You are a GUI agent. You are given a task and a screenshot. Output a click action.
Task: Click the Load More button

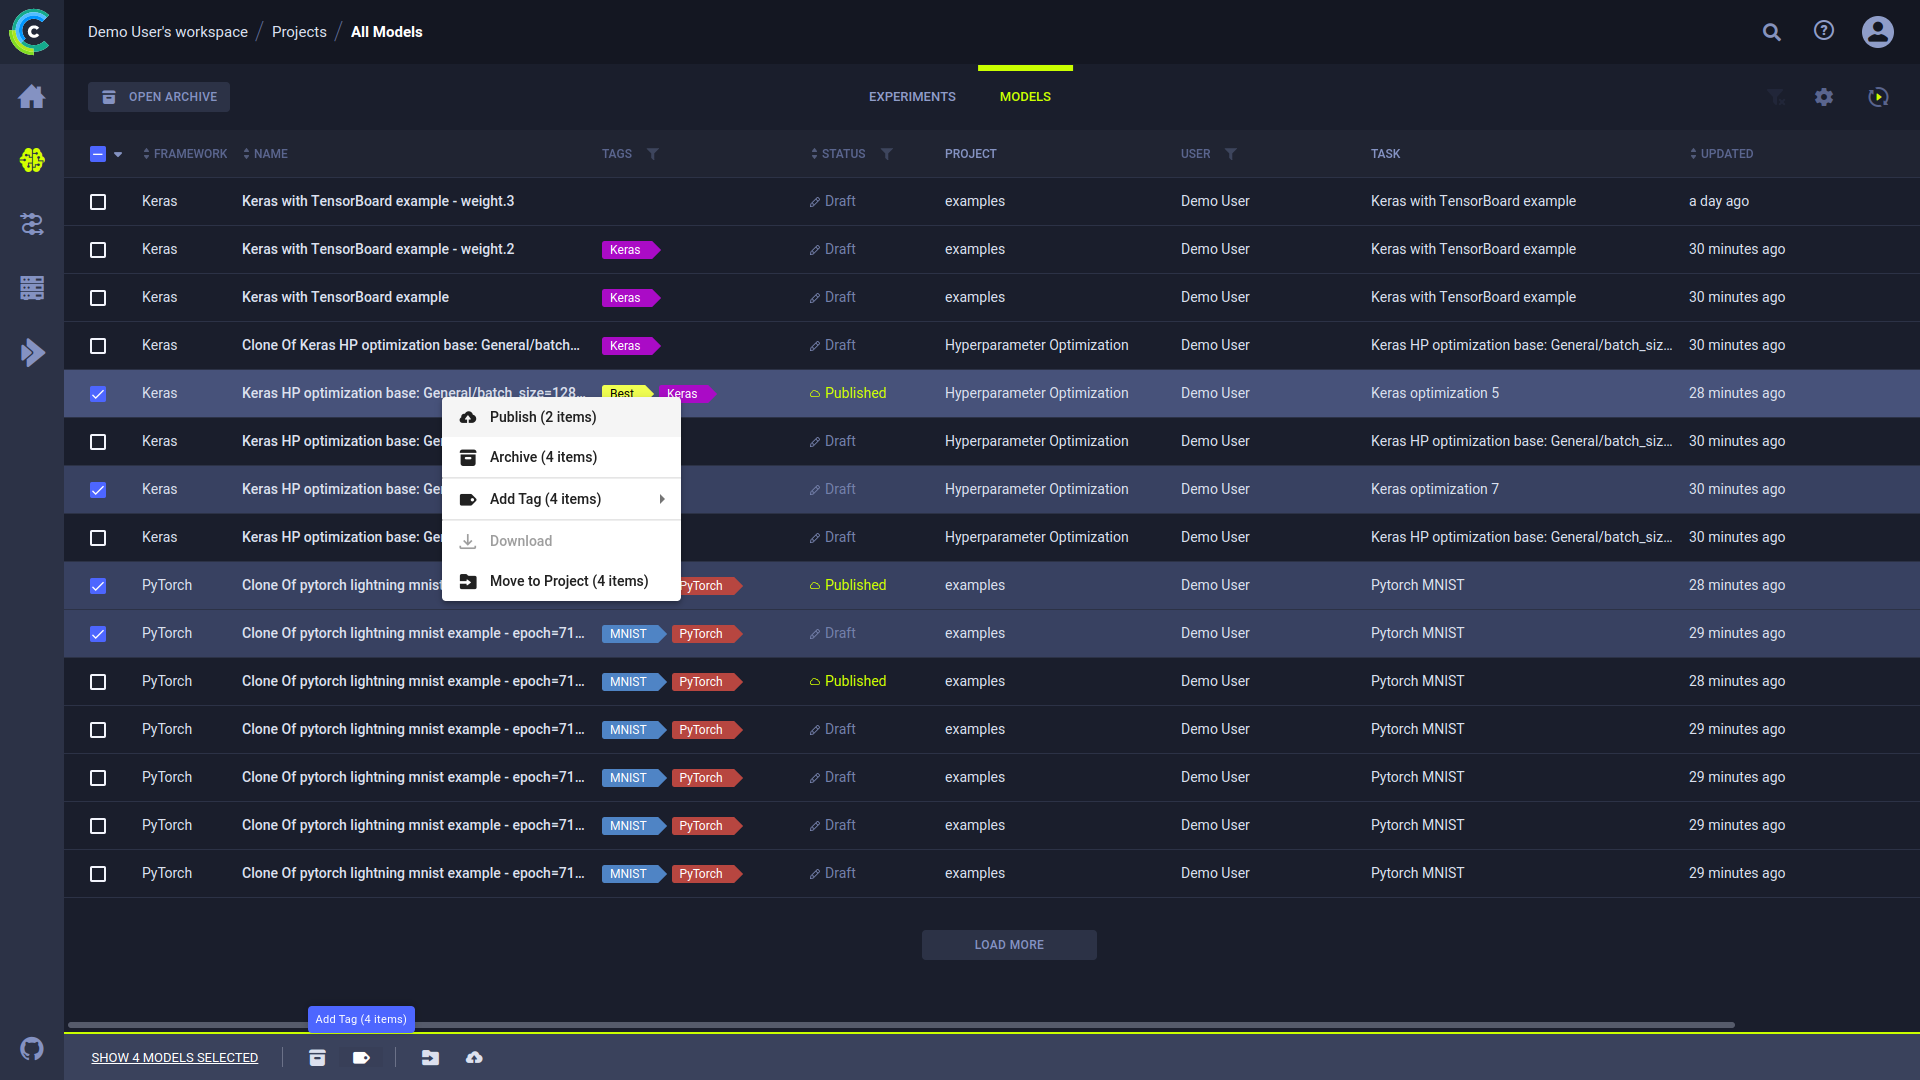[x=1009, y=945]
